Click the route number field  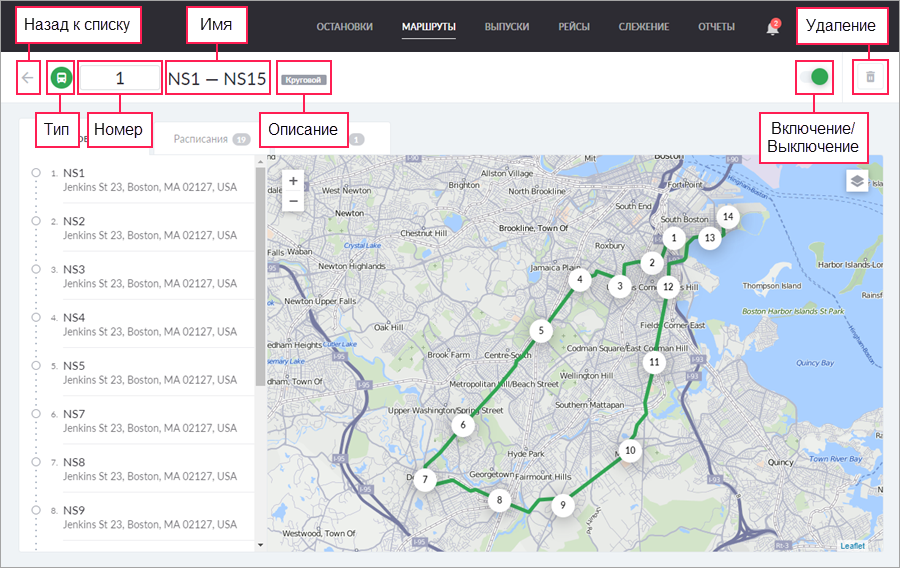click(120, 78)
